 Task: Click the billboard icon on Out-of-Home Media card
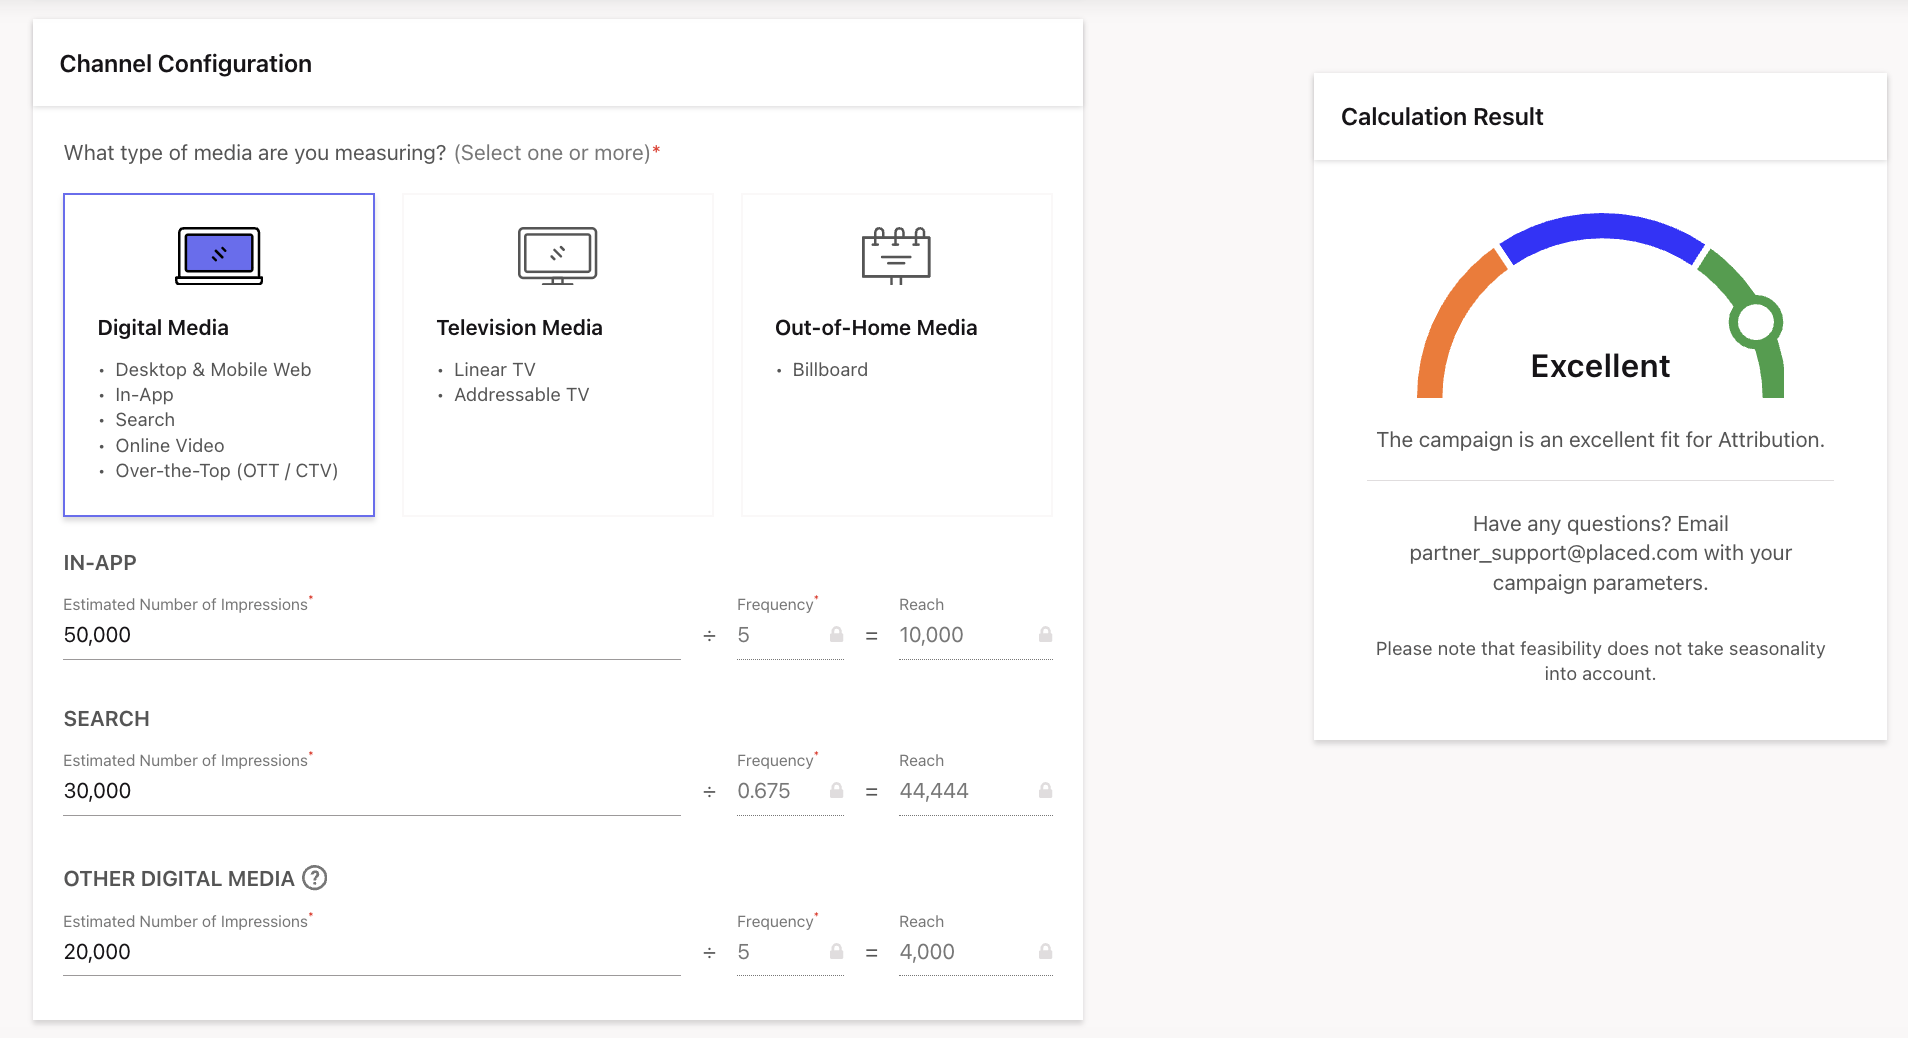coord(896,255)
